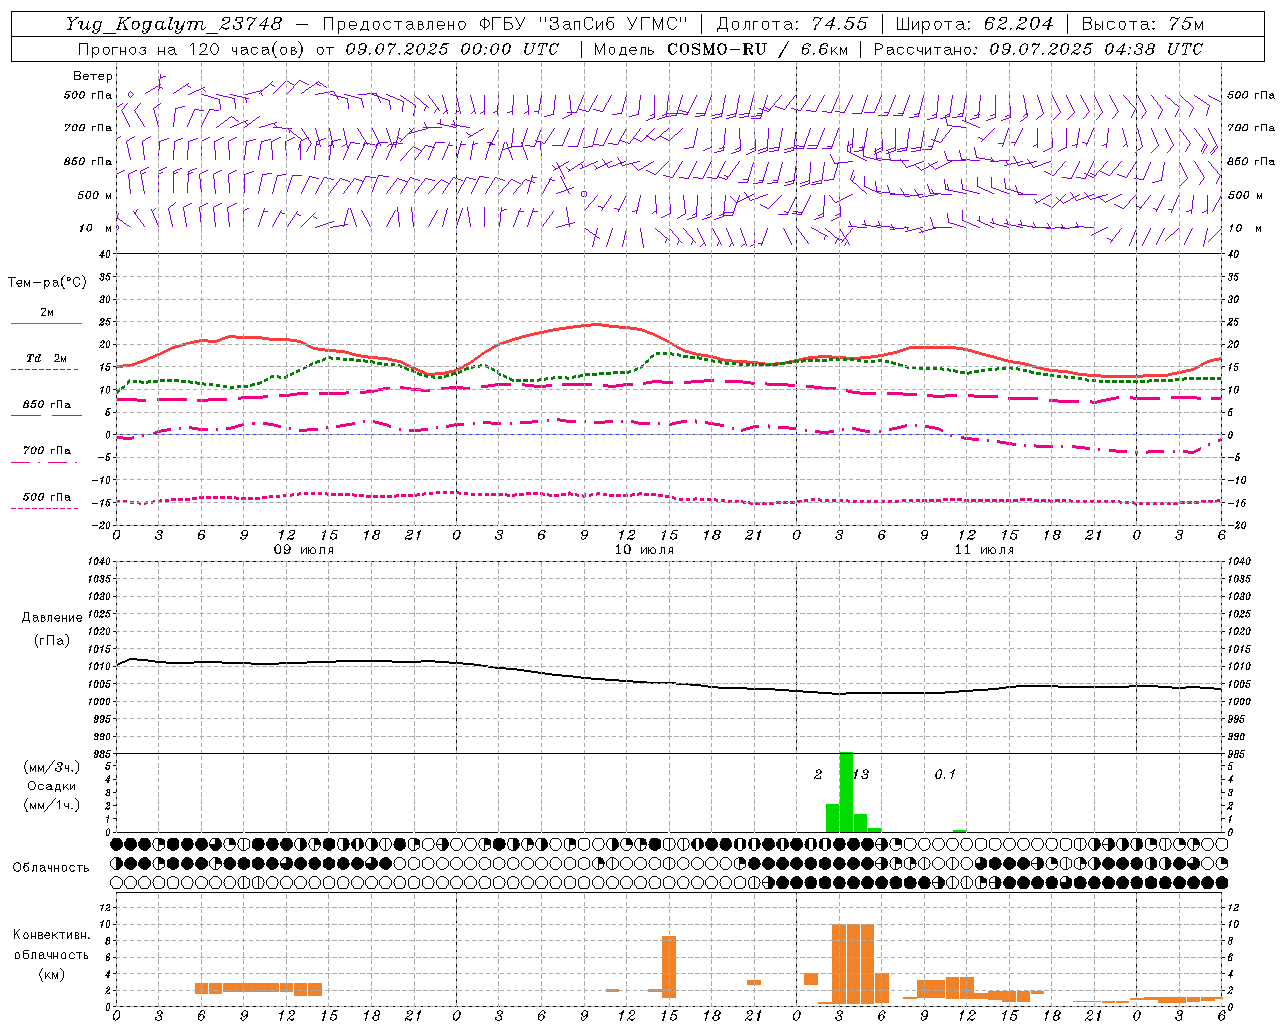Click the Ветер section label
This screenshot has width=1280, height=1024.
[x=93, y=76]
